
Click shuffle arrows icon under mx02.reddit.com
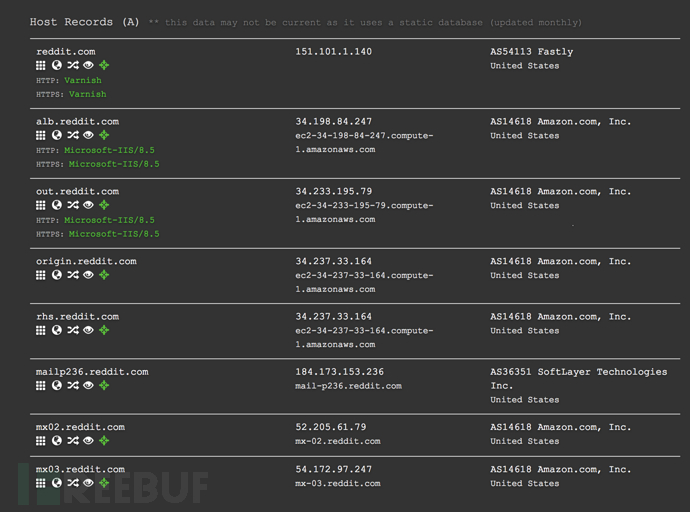(73, 440)
